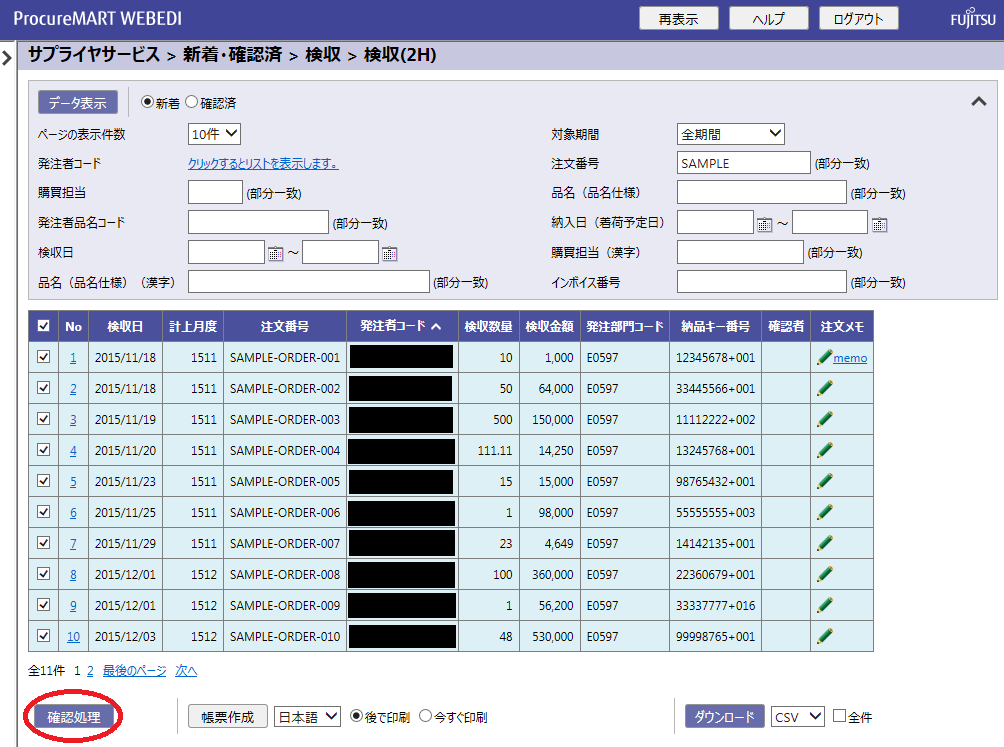Focus the 発注者品名コード input field

(258, 222)
